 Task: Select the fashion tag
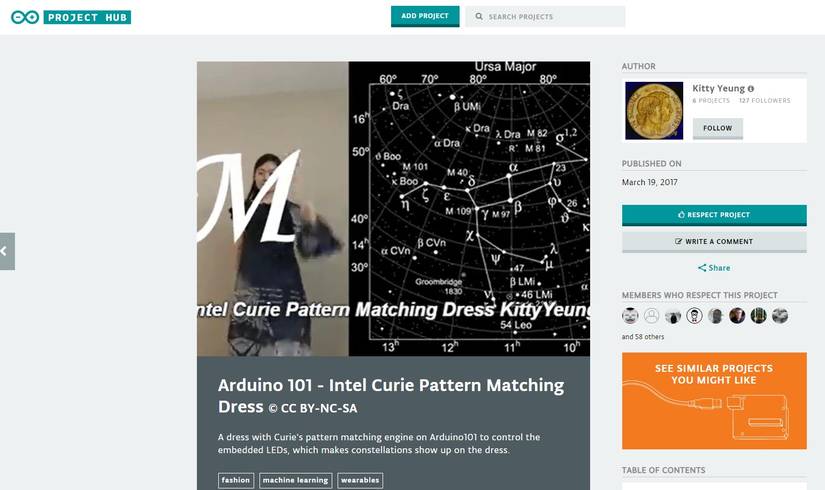pyautogui.click(x=236, y=481)
